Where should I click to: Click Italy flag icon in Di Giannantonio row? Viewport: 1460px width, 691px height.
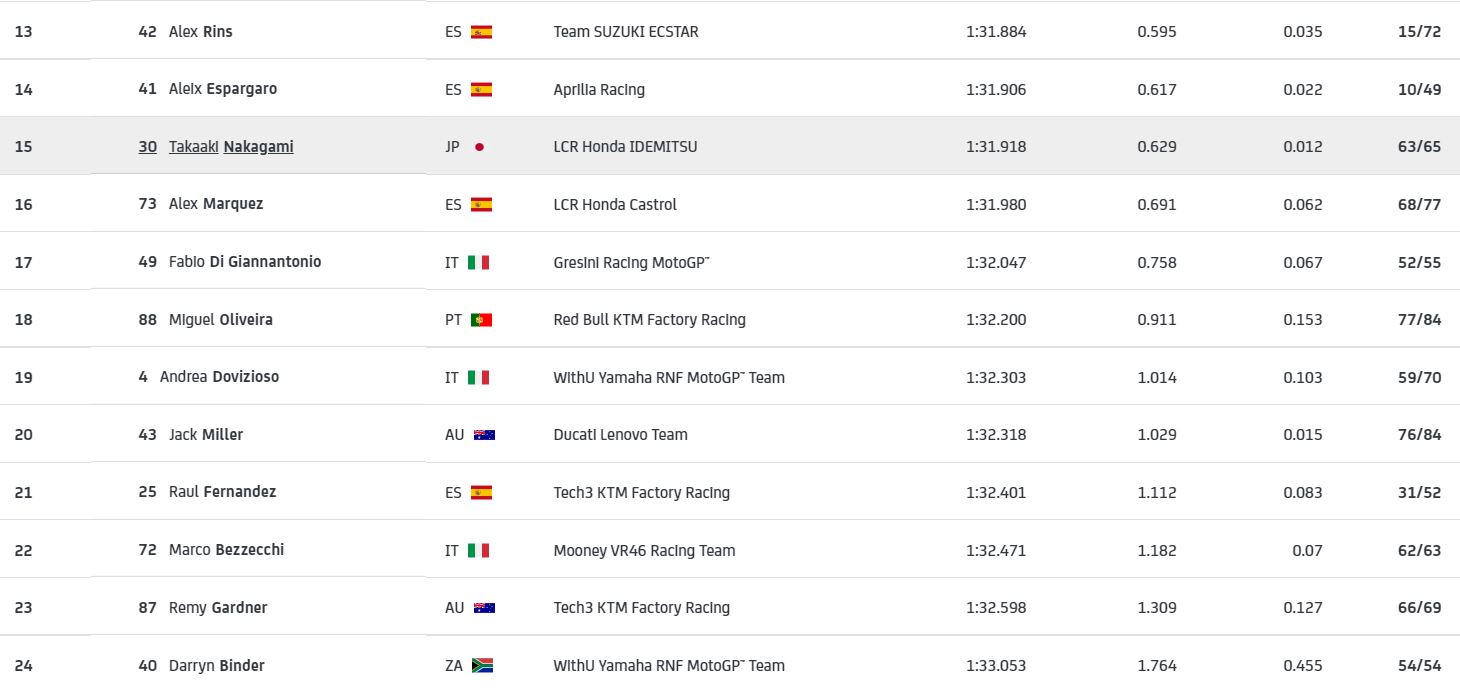479,262
